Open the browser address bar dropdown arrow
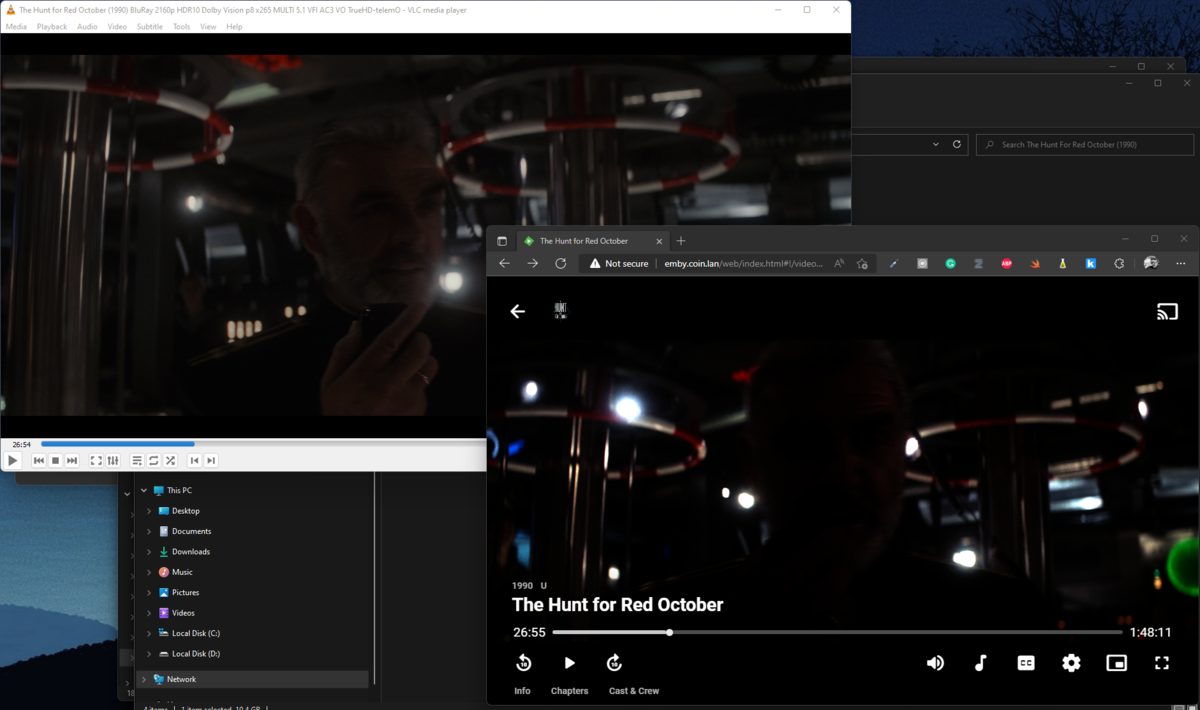Image resolution: width=1200 pixels, height=710 pixels. [936, 144]
